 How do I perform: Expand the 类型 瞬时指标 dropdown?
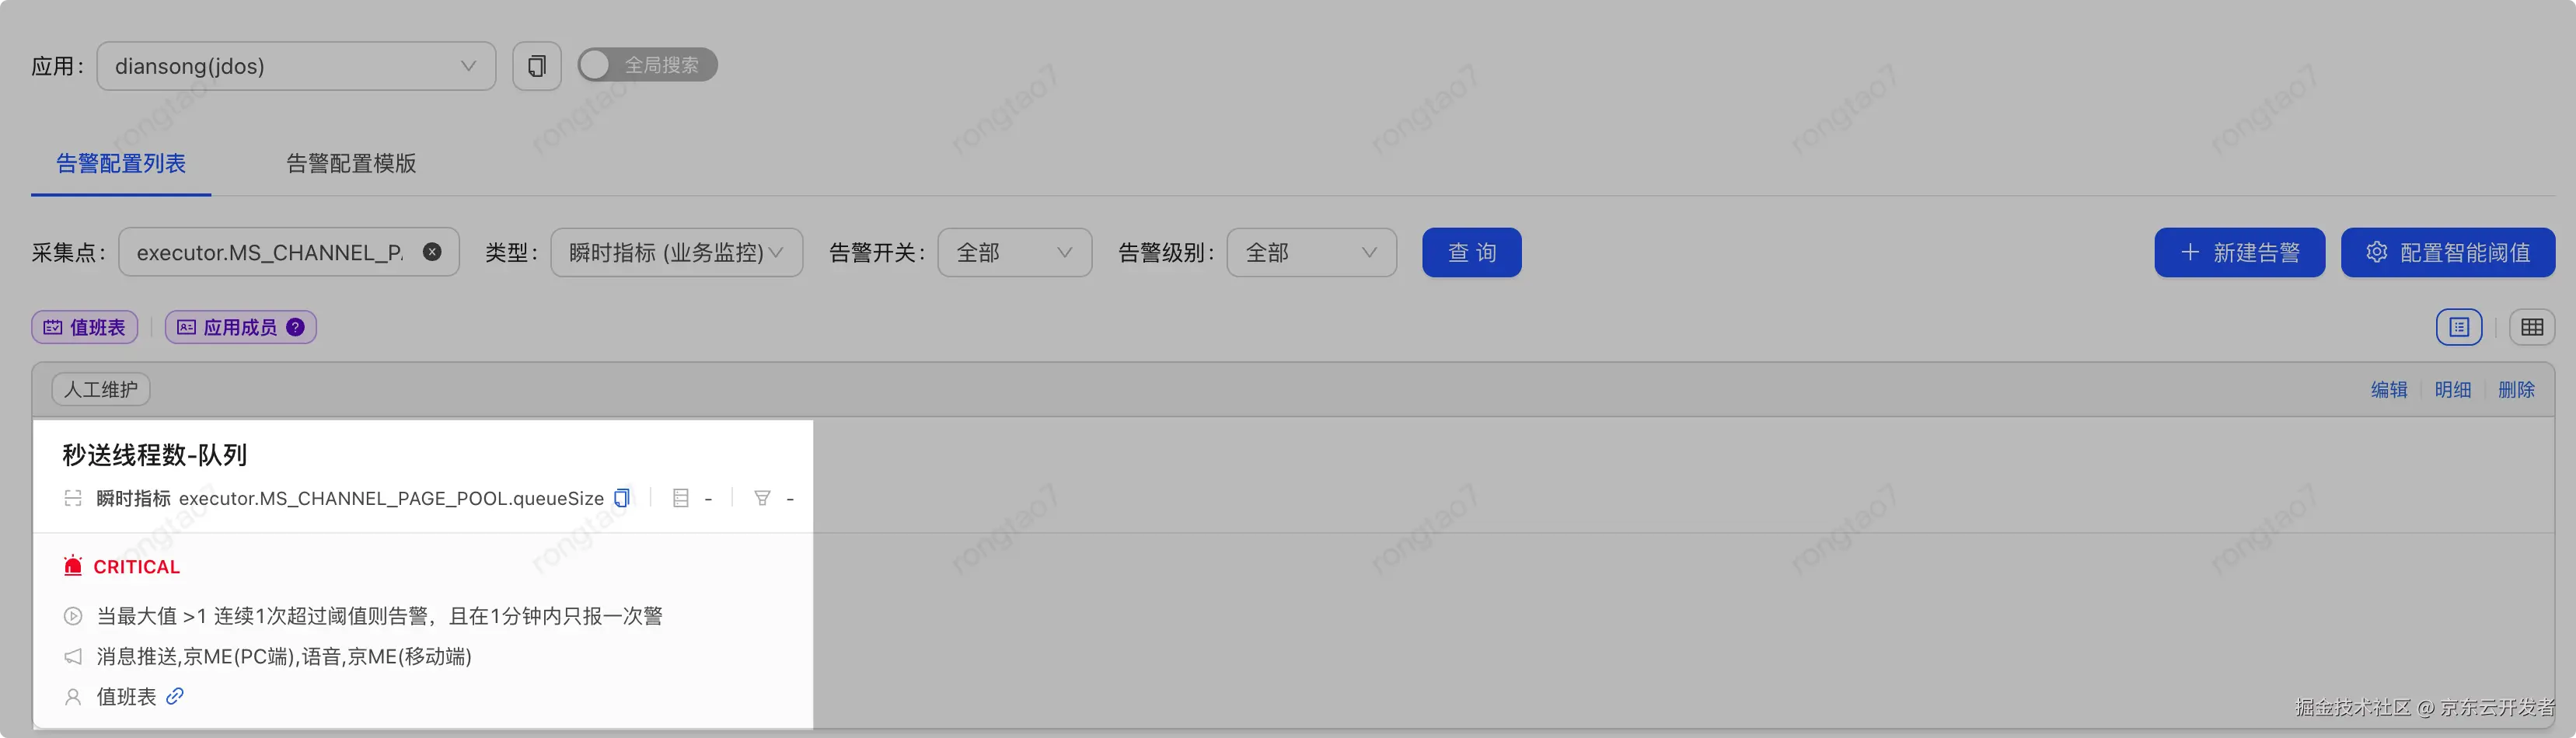pos(677,252)
